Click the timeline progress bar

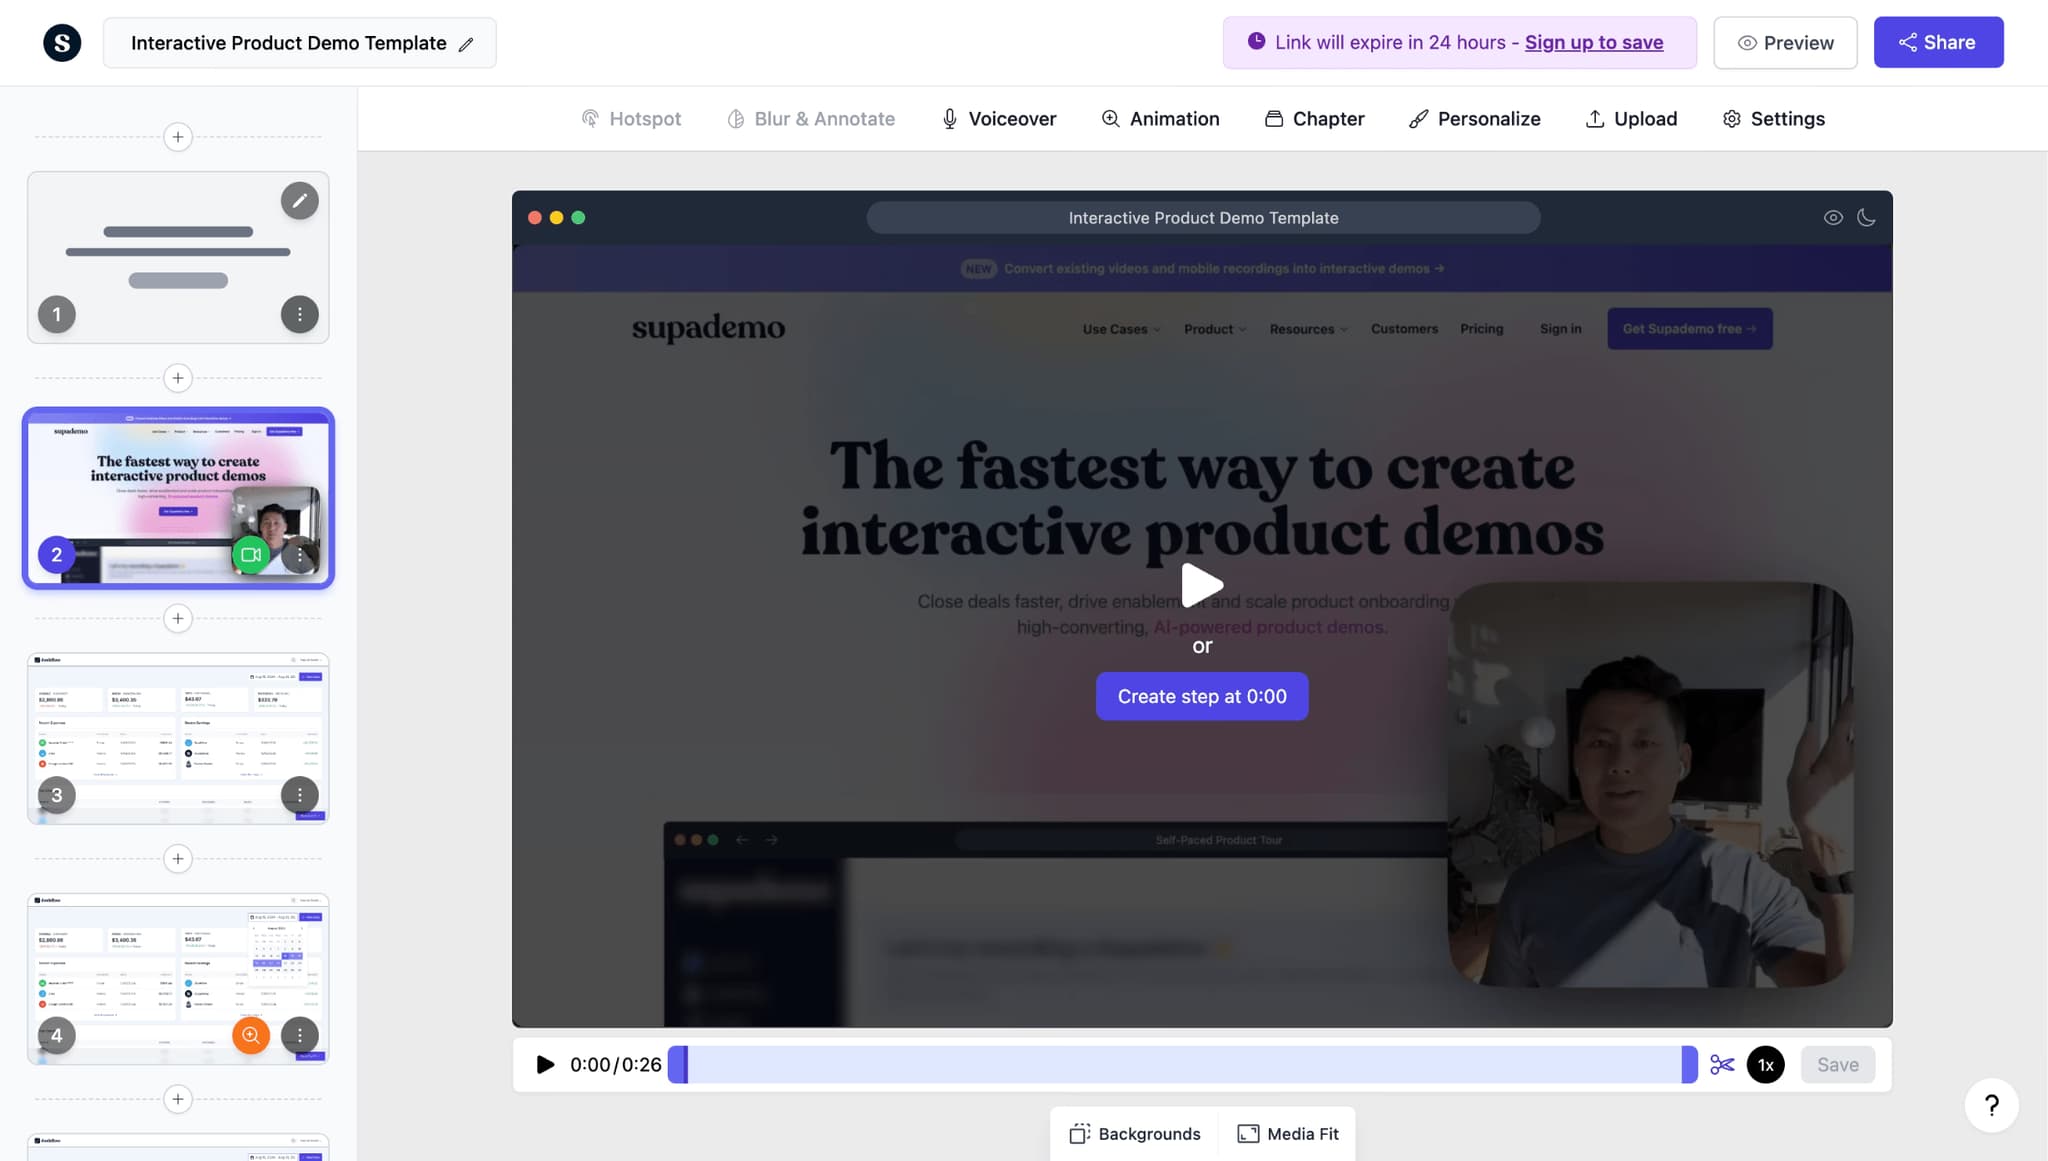click(1180, 1064)
